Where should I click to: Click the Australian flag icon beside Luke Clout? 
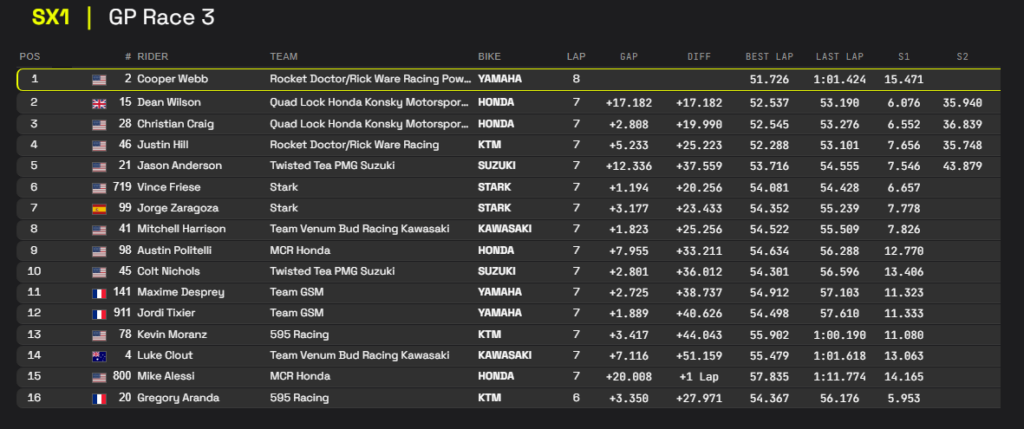point(99,356)
